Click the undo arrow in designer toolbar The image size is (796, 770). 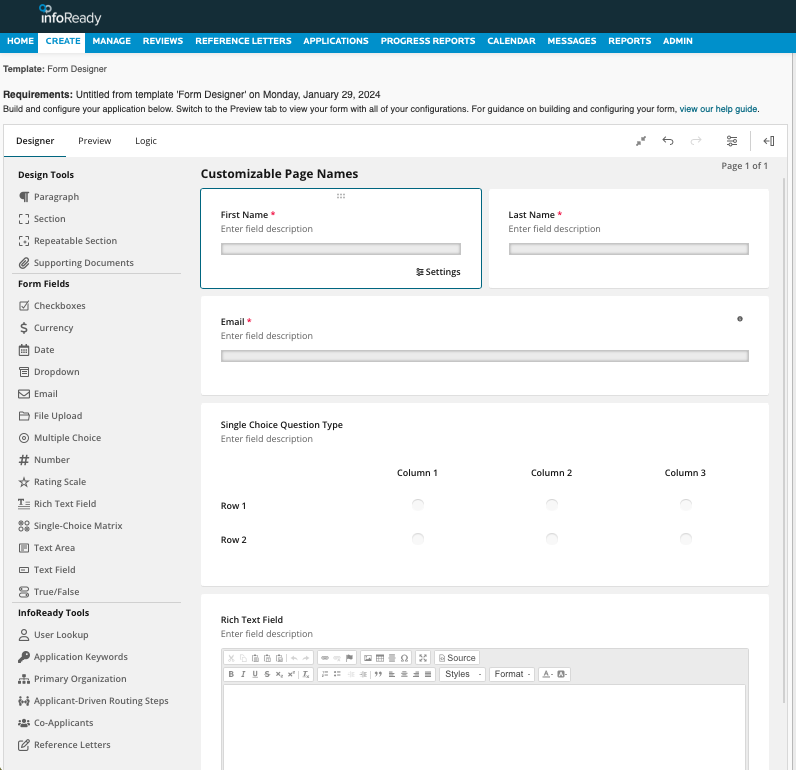[x=668, y=141]
